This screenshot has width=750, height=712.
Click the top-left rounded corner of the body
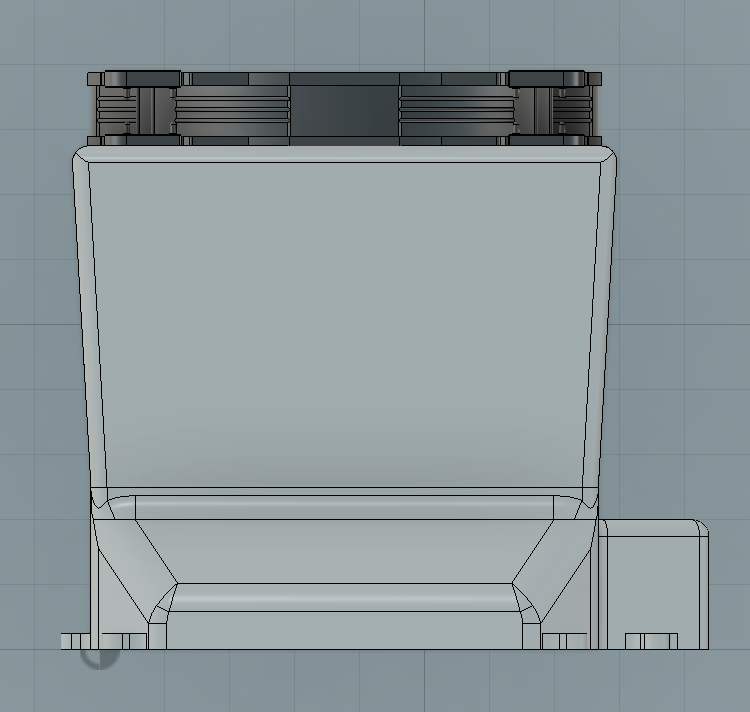click(x=80, y=156)
